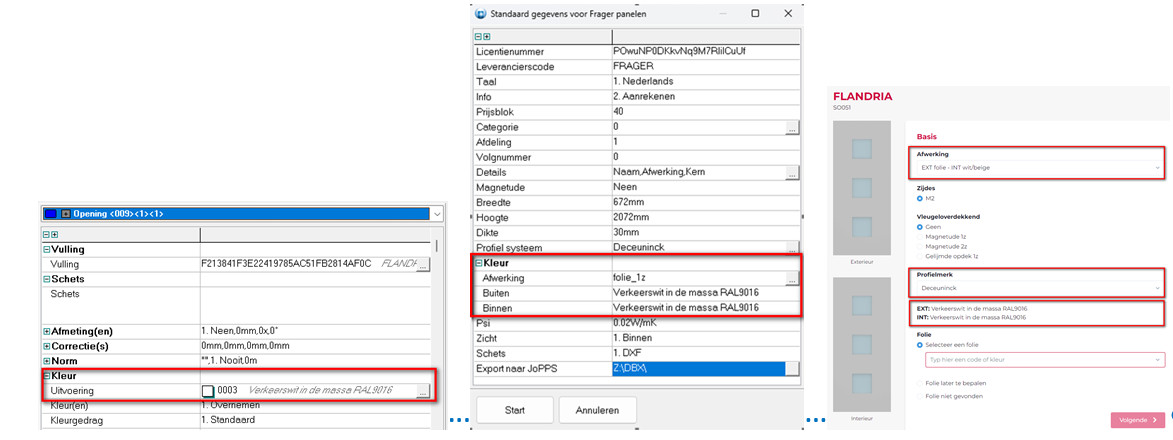The height and width of the screenshot is (440, 1173).
Task: Click the Start button
Action: click(x=515, y=410)
